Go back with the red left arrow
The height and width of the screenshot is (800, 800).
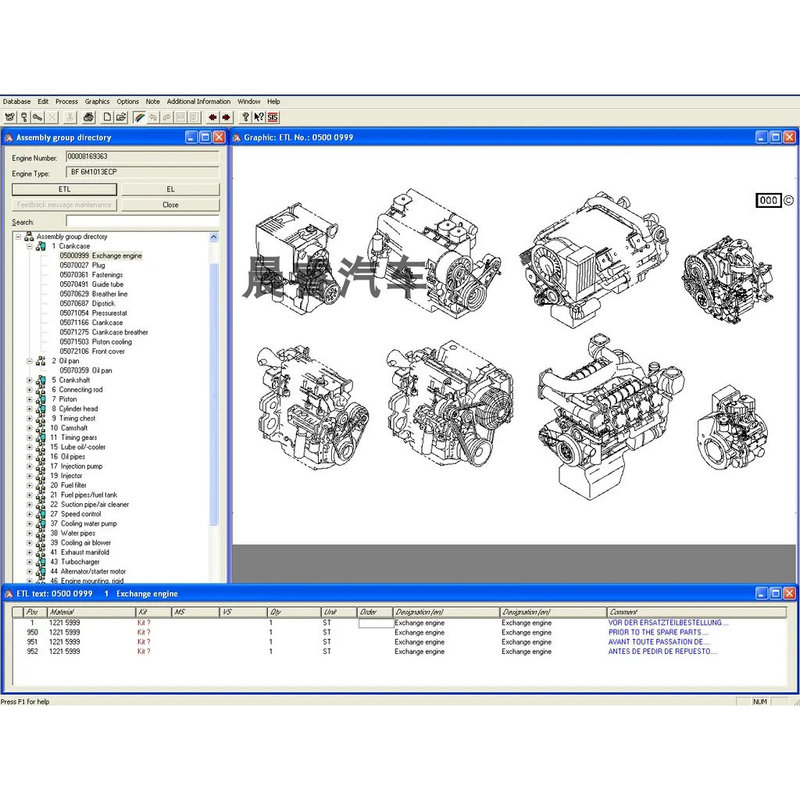pyautogui.click(x=213, y=117)
